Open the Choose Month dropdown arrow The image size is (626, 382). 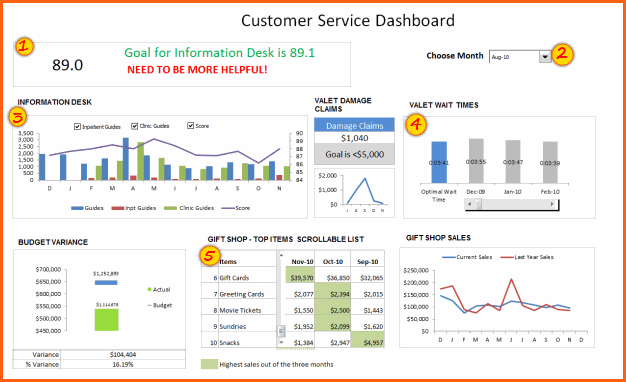pyautogui.click(x=545, y=57)
